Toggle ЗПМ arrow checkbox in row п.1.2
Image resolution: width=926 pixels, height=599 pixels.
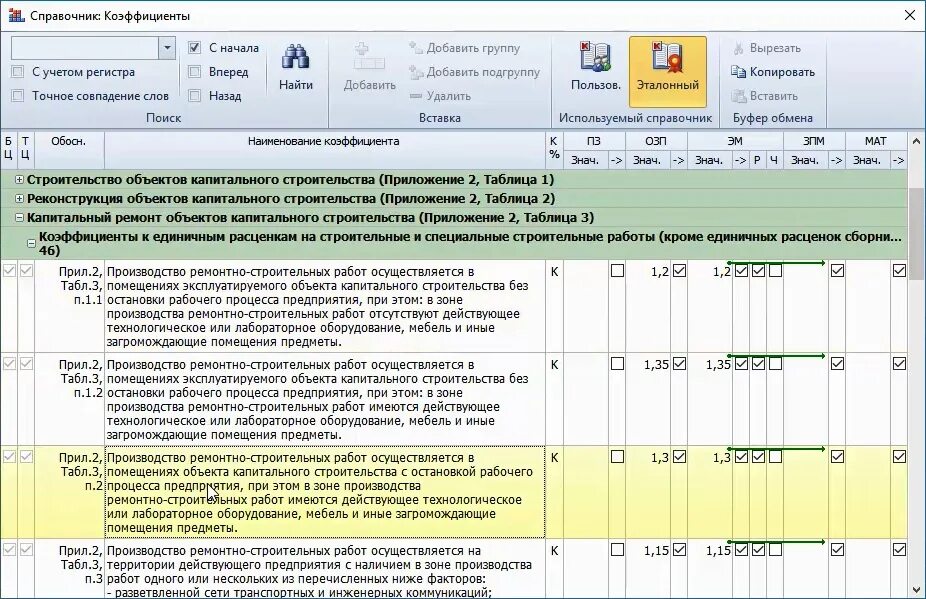(x=837, y=363)
